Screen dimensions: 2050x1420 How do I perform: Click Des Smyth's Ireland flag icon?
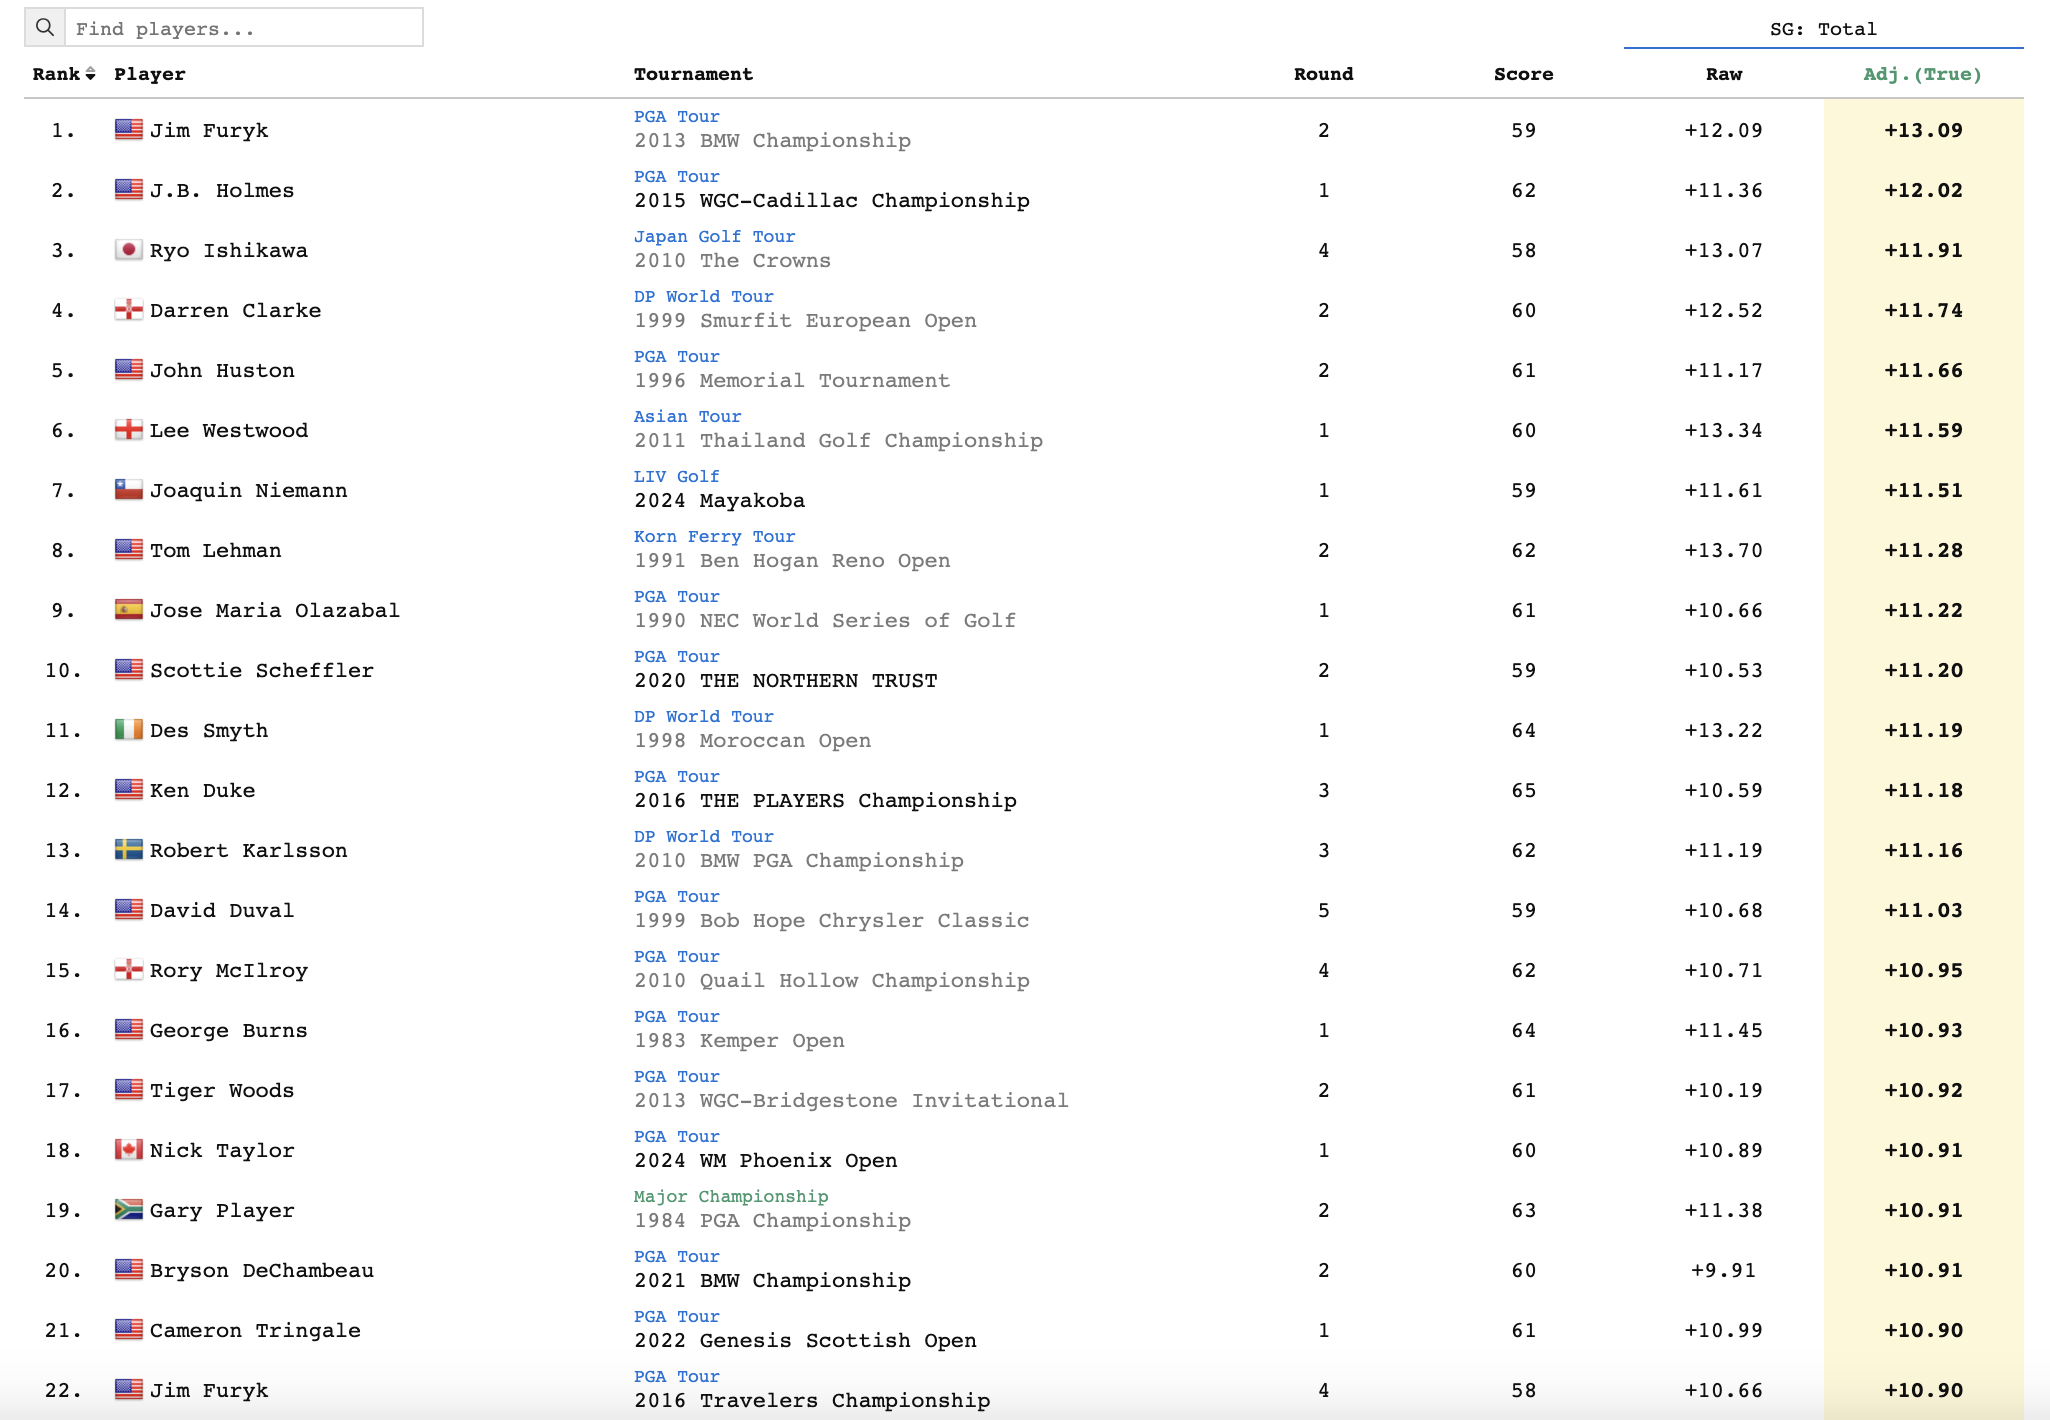(128, 730)
